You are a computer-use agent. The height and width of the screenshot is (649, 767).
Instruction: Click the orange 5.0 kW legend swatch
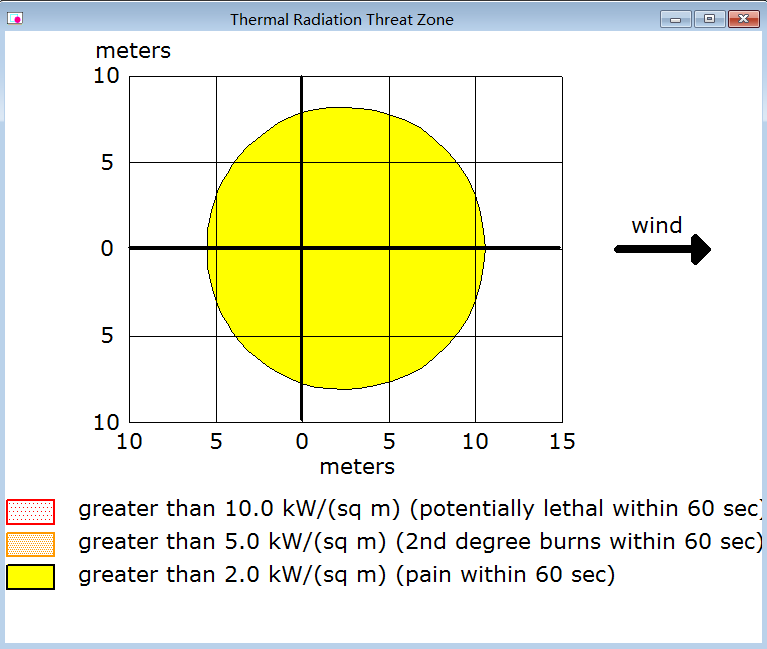tap(30, 544)
